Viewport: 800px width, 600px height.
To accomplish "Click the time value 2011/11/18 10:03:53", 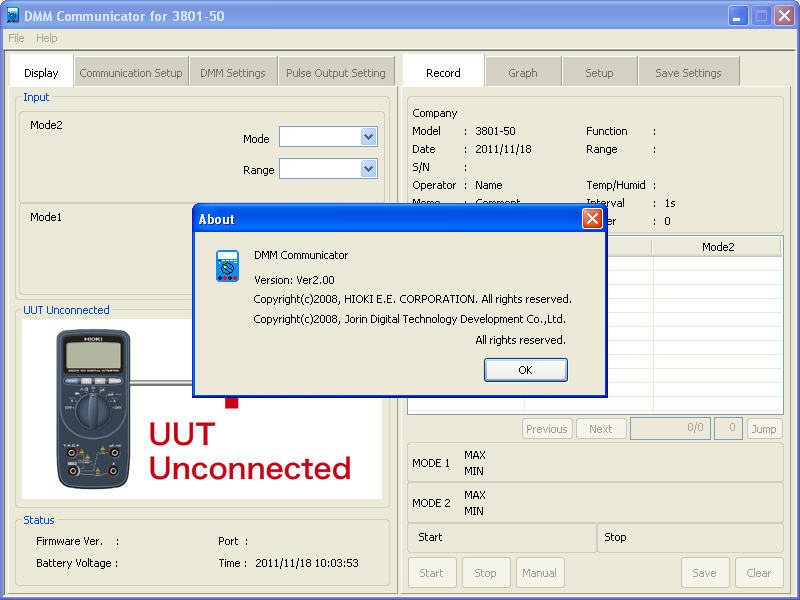I will click(x=307, y=563).
